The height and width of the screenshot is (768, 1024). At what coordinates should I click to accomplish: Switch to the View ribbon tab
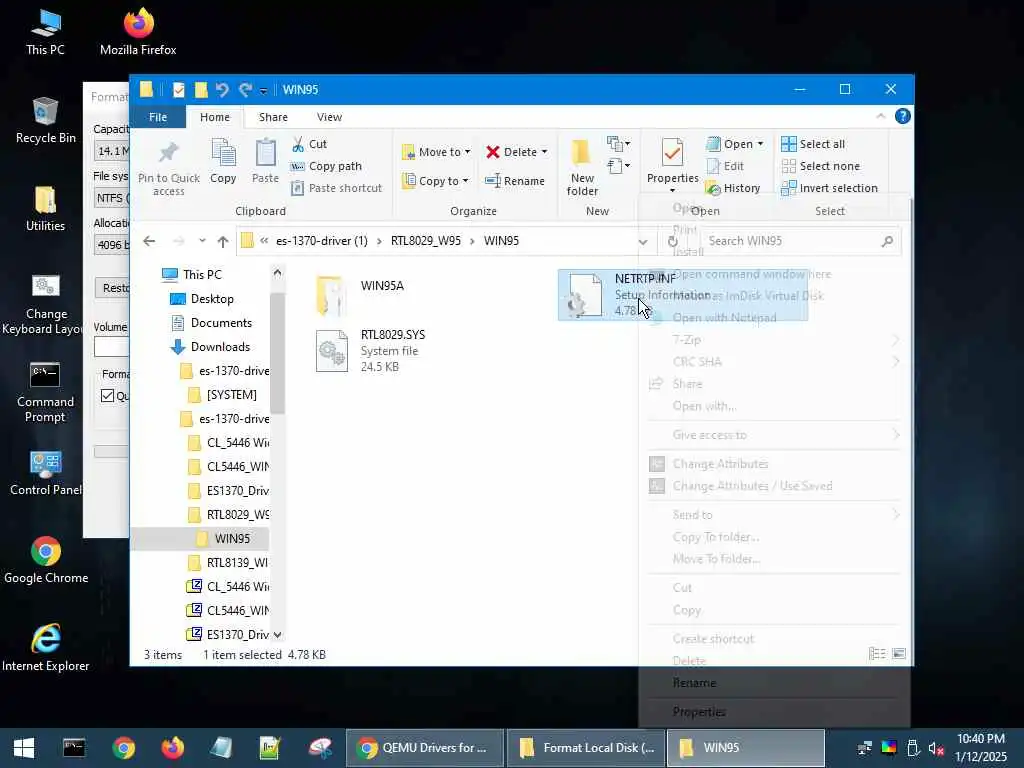(329, 117)
